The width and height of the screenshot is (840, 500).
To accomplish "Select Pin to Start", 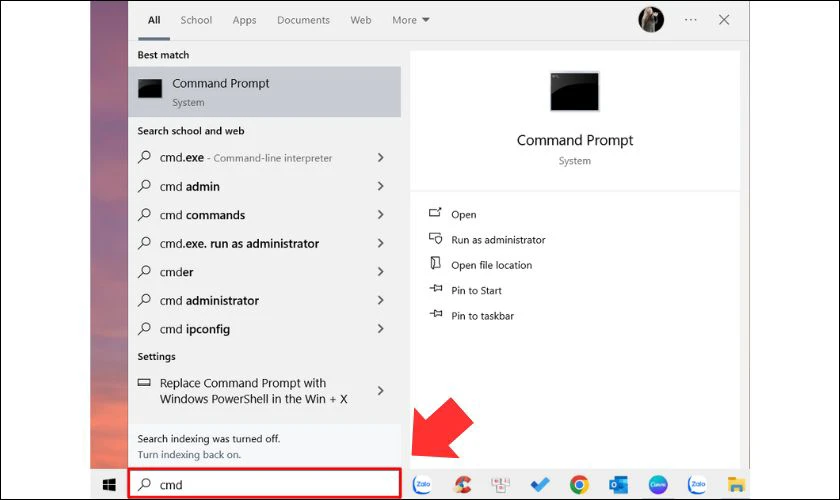I will tap(476, 290).
